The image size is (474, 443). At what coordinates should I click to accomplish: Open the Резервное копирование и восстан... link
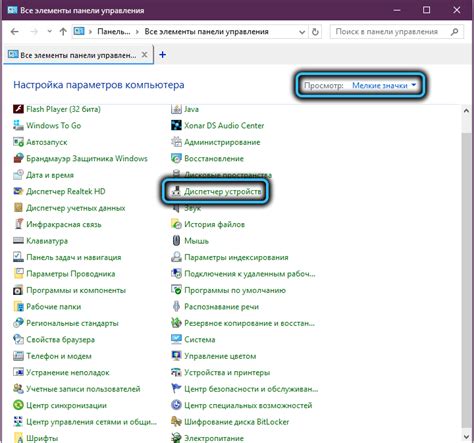(250, 323)
